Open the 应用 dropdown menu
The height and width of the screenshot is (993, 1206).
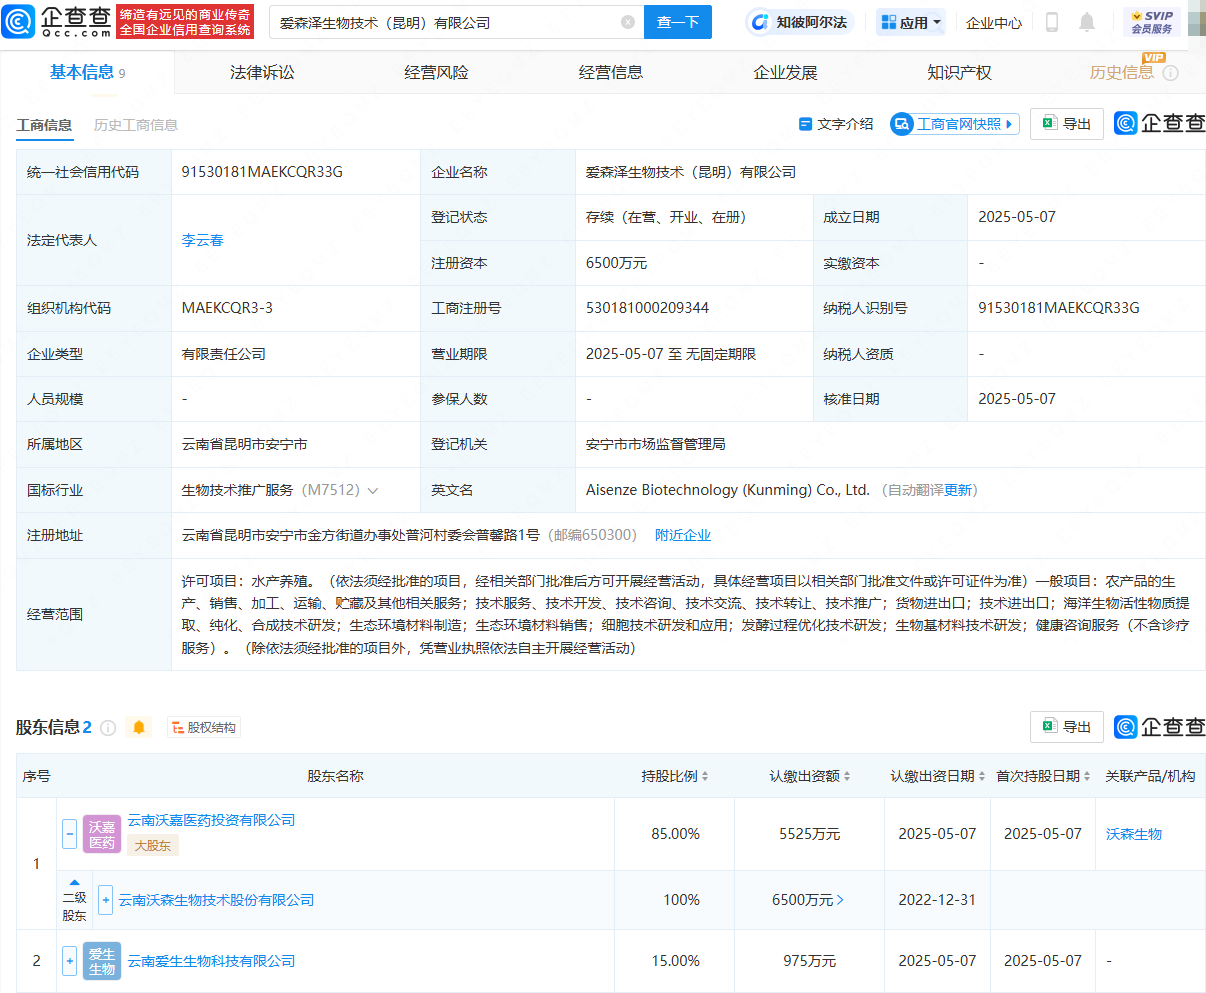click(910, 21)
